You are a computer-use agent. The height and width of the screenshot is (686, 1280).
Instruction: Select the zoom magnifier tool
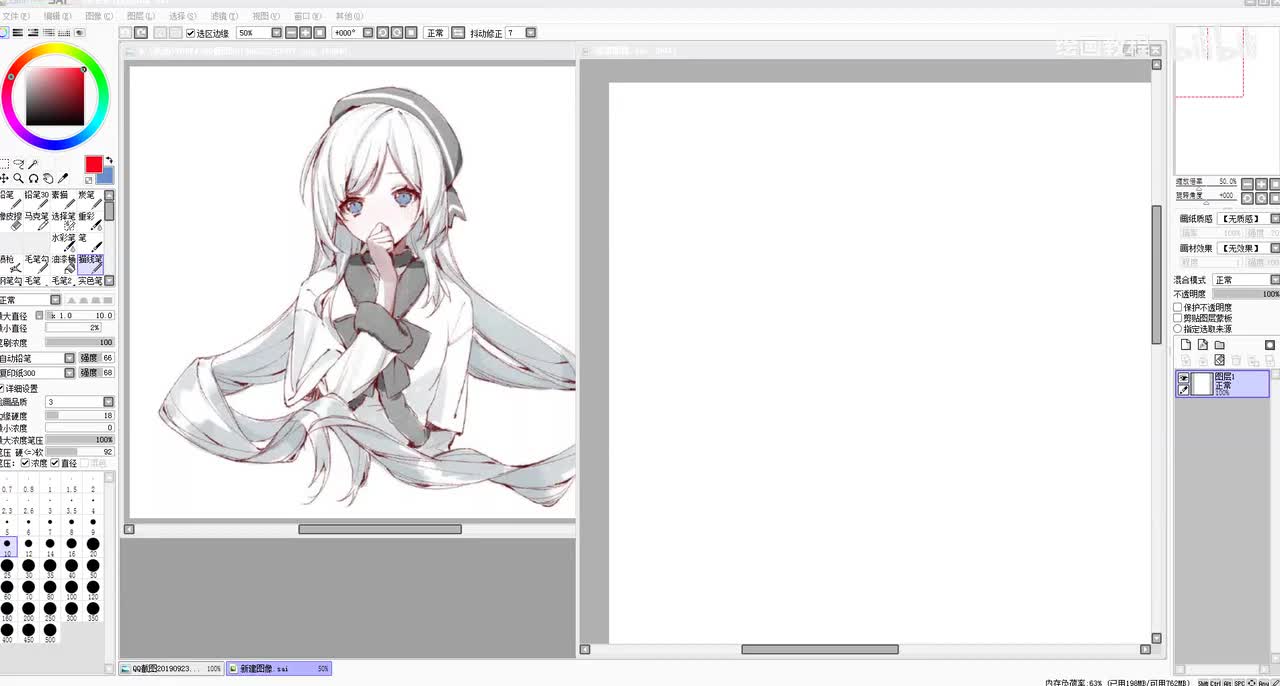click(x=18, y=178)
